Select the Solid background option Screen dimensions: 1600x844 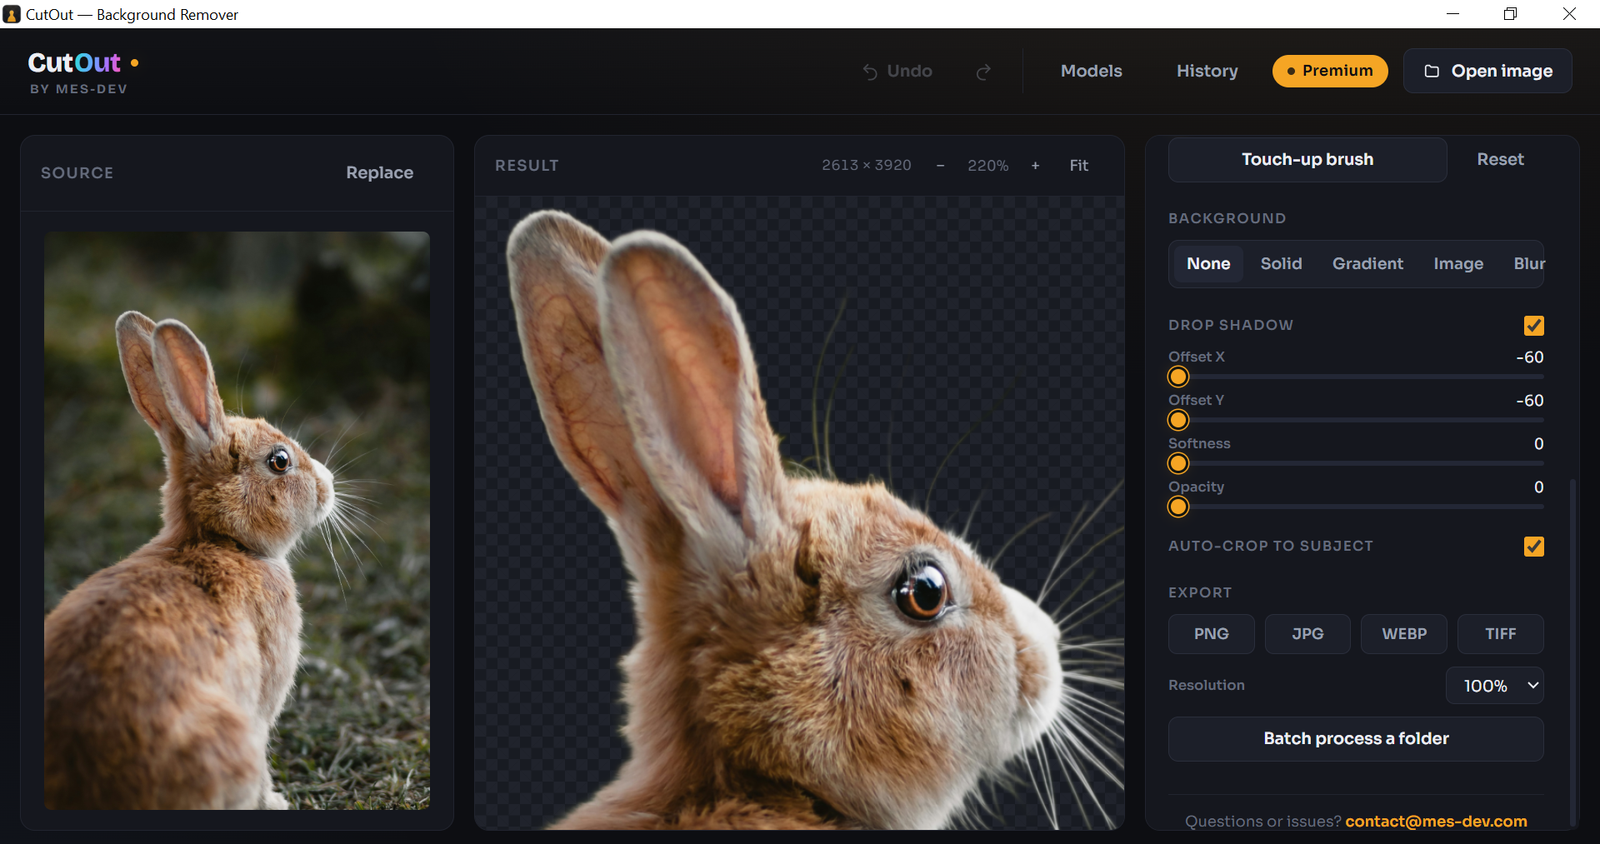pyautogui.click(x=1281, y=264)
